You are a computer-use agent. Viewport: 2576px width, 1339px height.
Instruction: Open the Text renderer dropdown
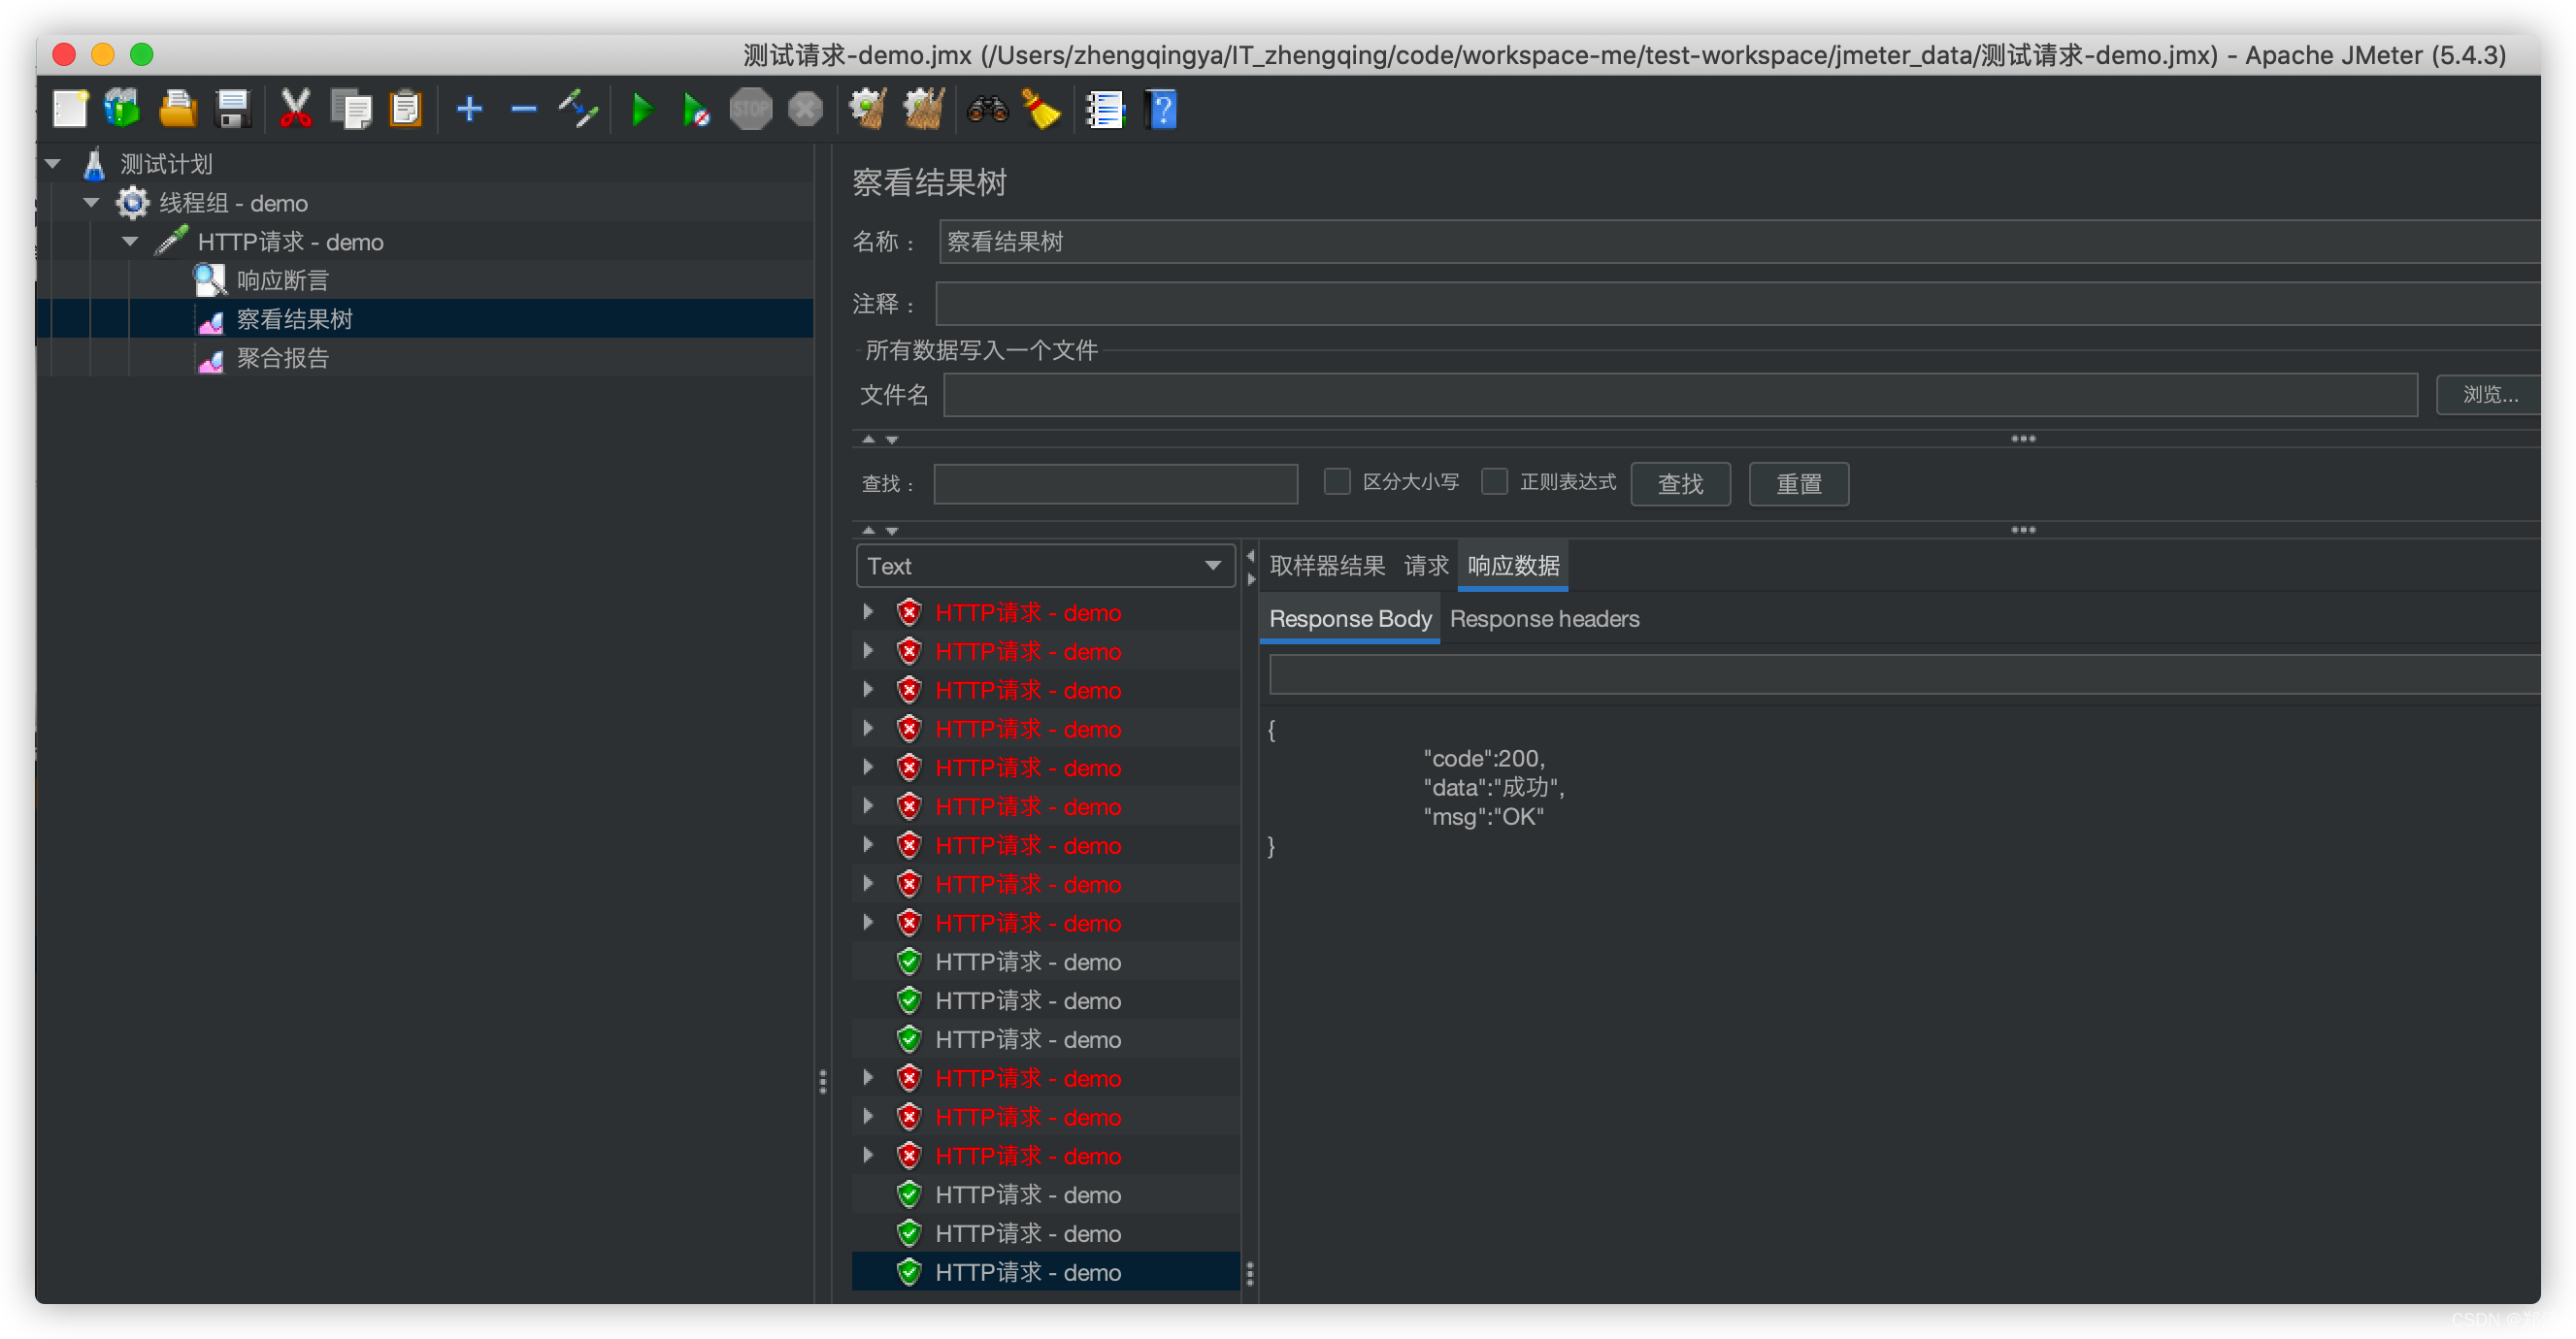[1044, 566]
